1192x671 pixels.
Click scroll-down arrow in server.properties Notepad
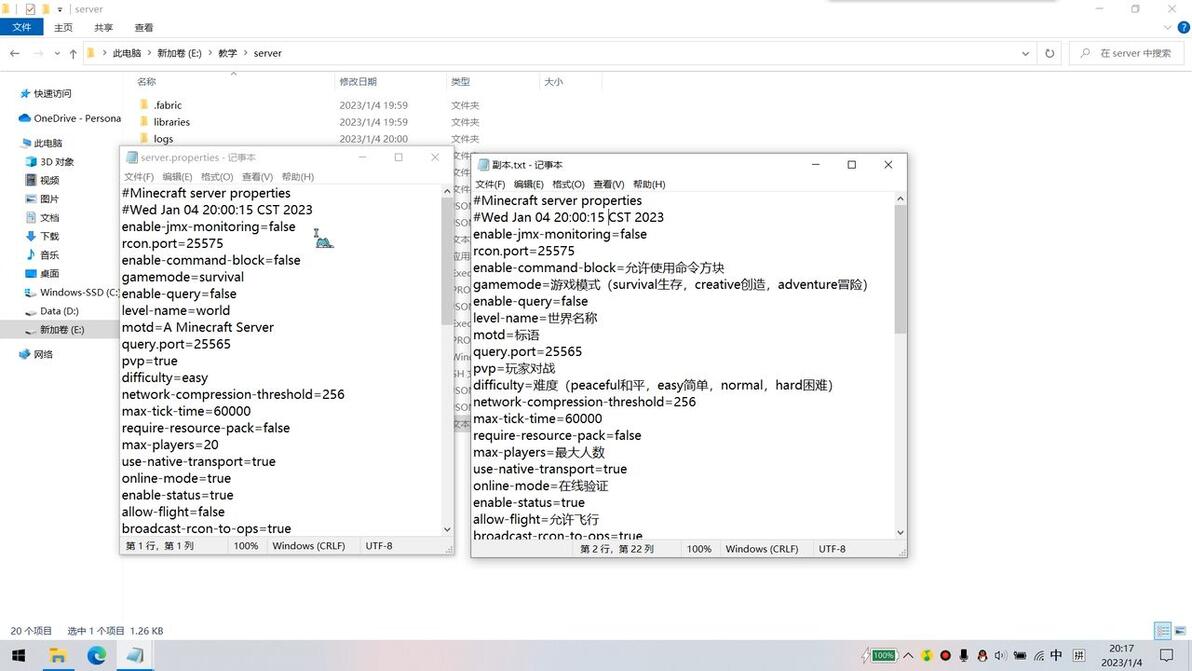point(447,529)
